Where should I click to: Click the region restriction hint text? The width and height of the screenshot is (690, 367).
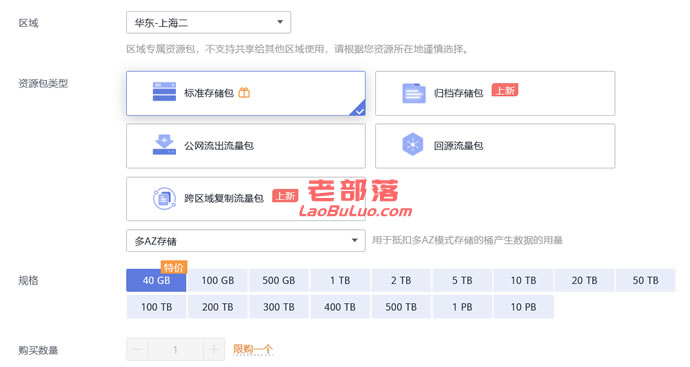pyautogui.click(x=298, y=49)
